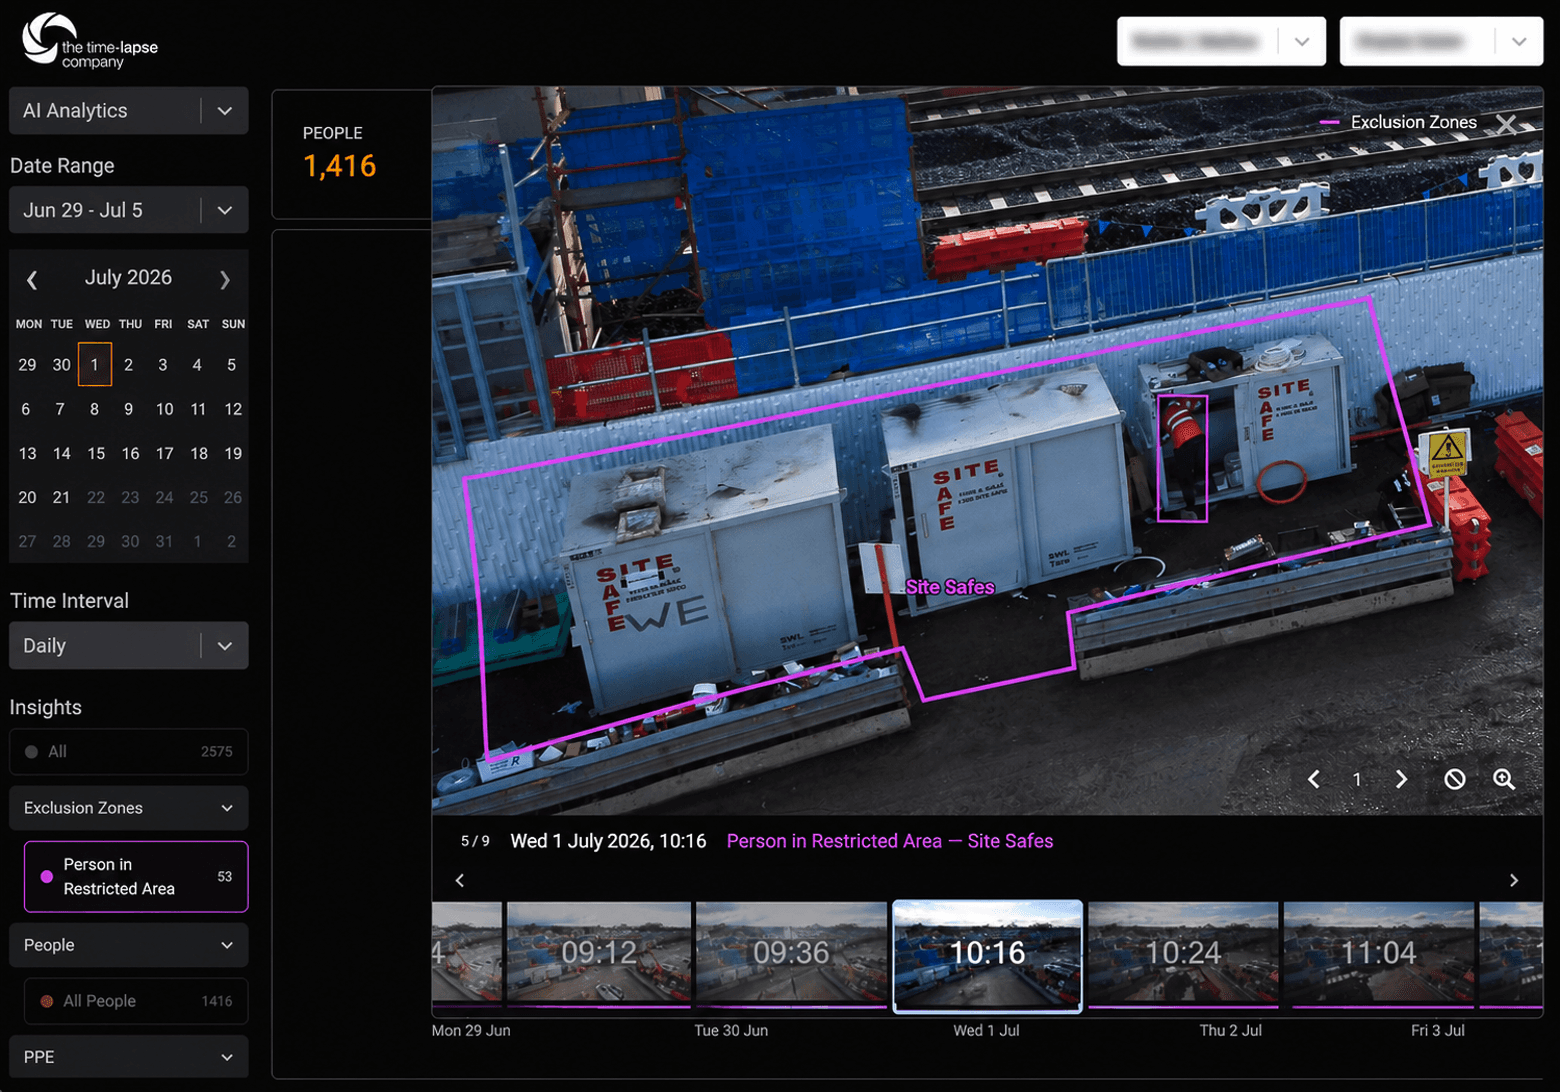The height and width of the screenshot is (1092, 1560).
Task: Open the first blurred dropdown in header
Action: (x=1221, y=41)
